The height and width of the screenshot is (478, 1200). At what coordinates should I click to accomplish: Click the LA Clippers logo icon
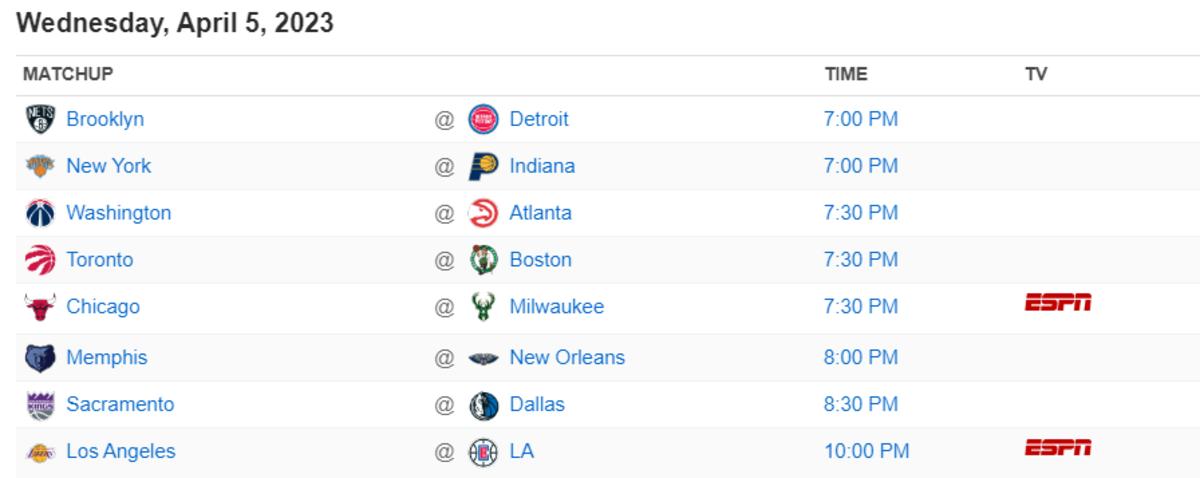pyautogui.click(x=483, y=451)
